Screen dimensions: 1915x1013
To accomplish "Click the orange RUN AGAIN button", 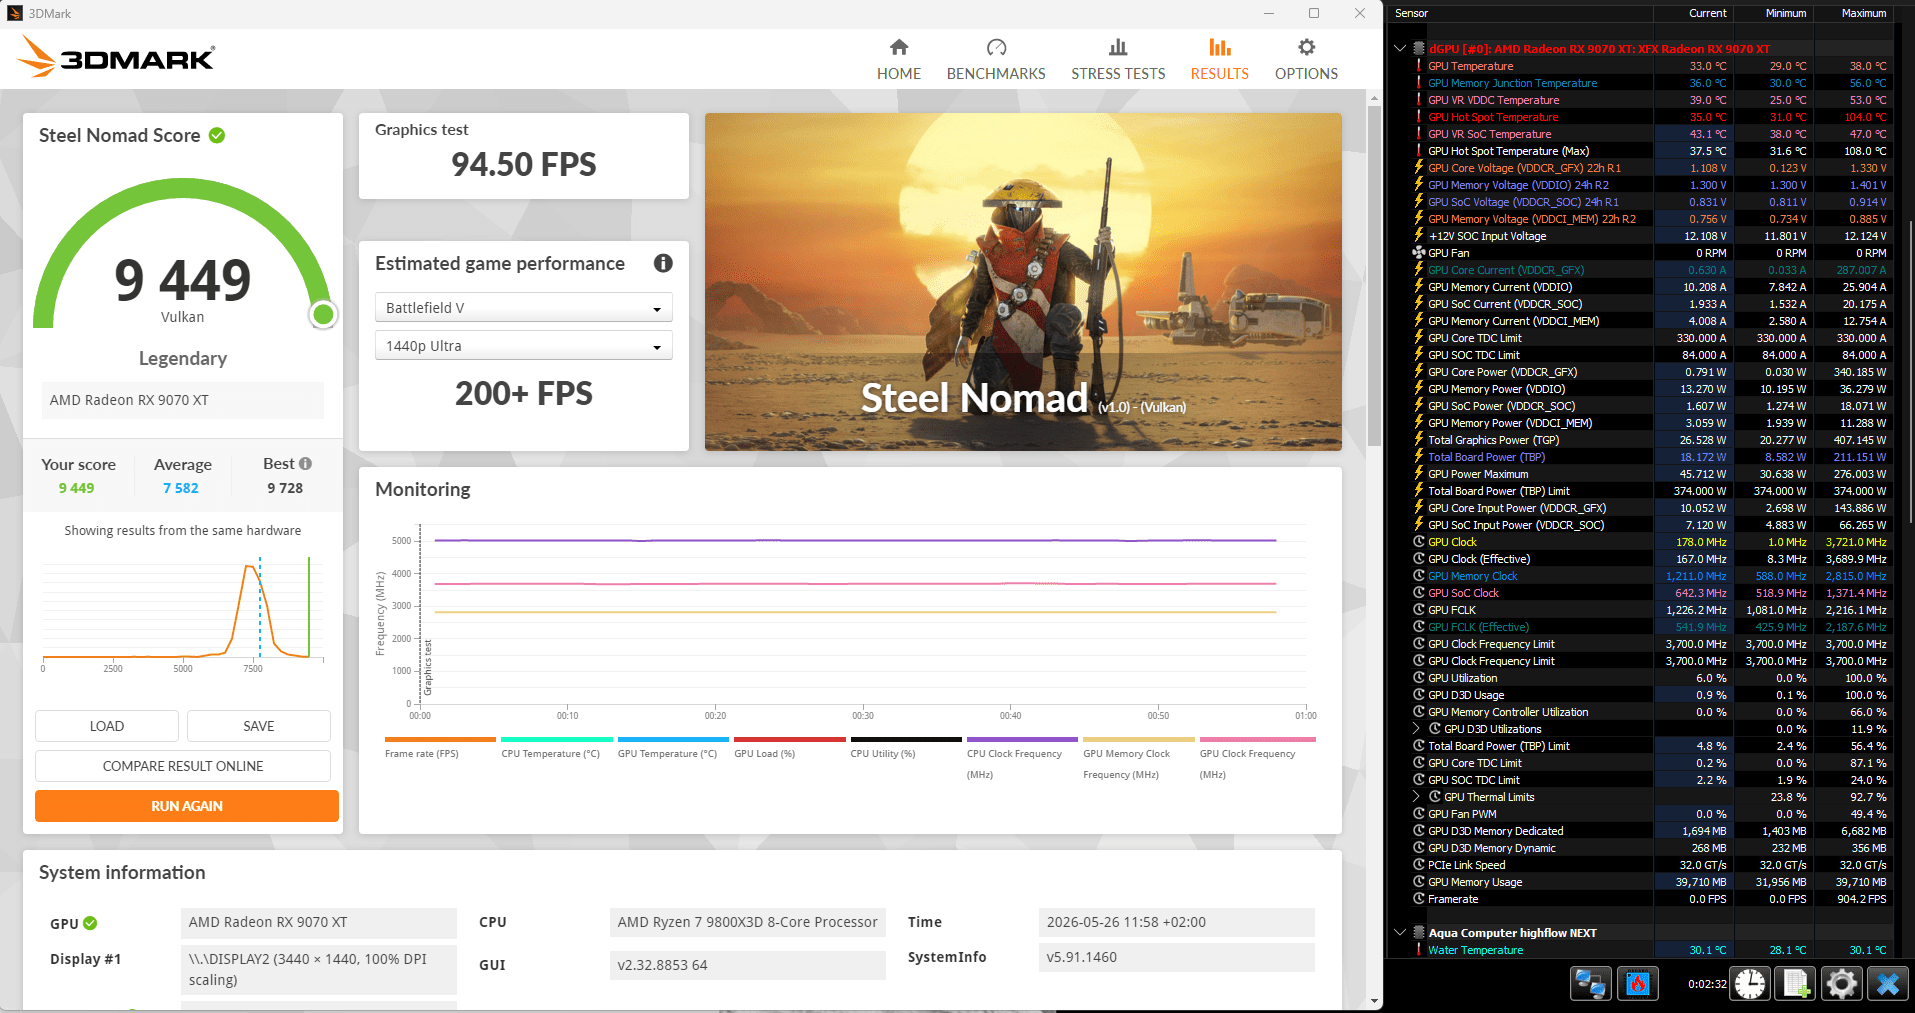I will pos(187,806).
